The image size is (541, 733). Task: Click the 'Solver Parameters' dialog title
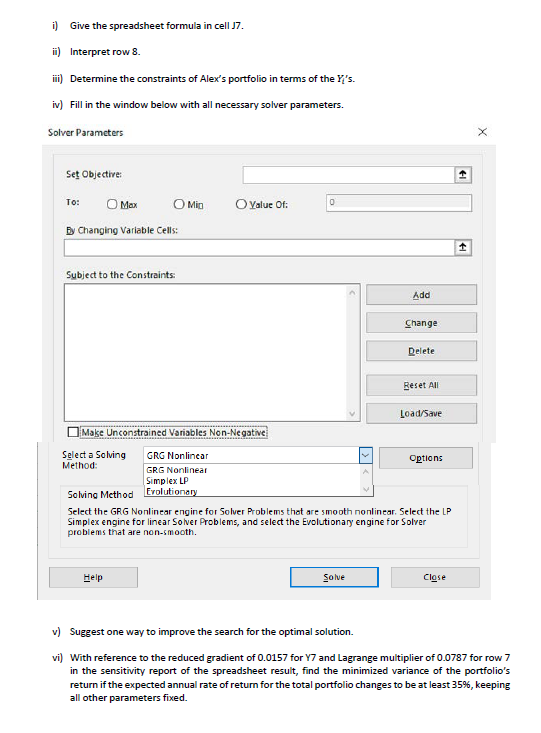tap(86, 132)
